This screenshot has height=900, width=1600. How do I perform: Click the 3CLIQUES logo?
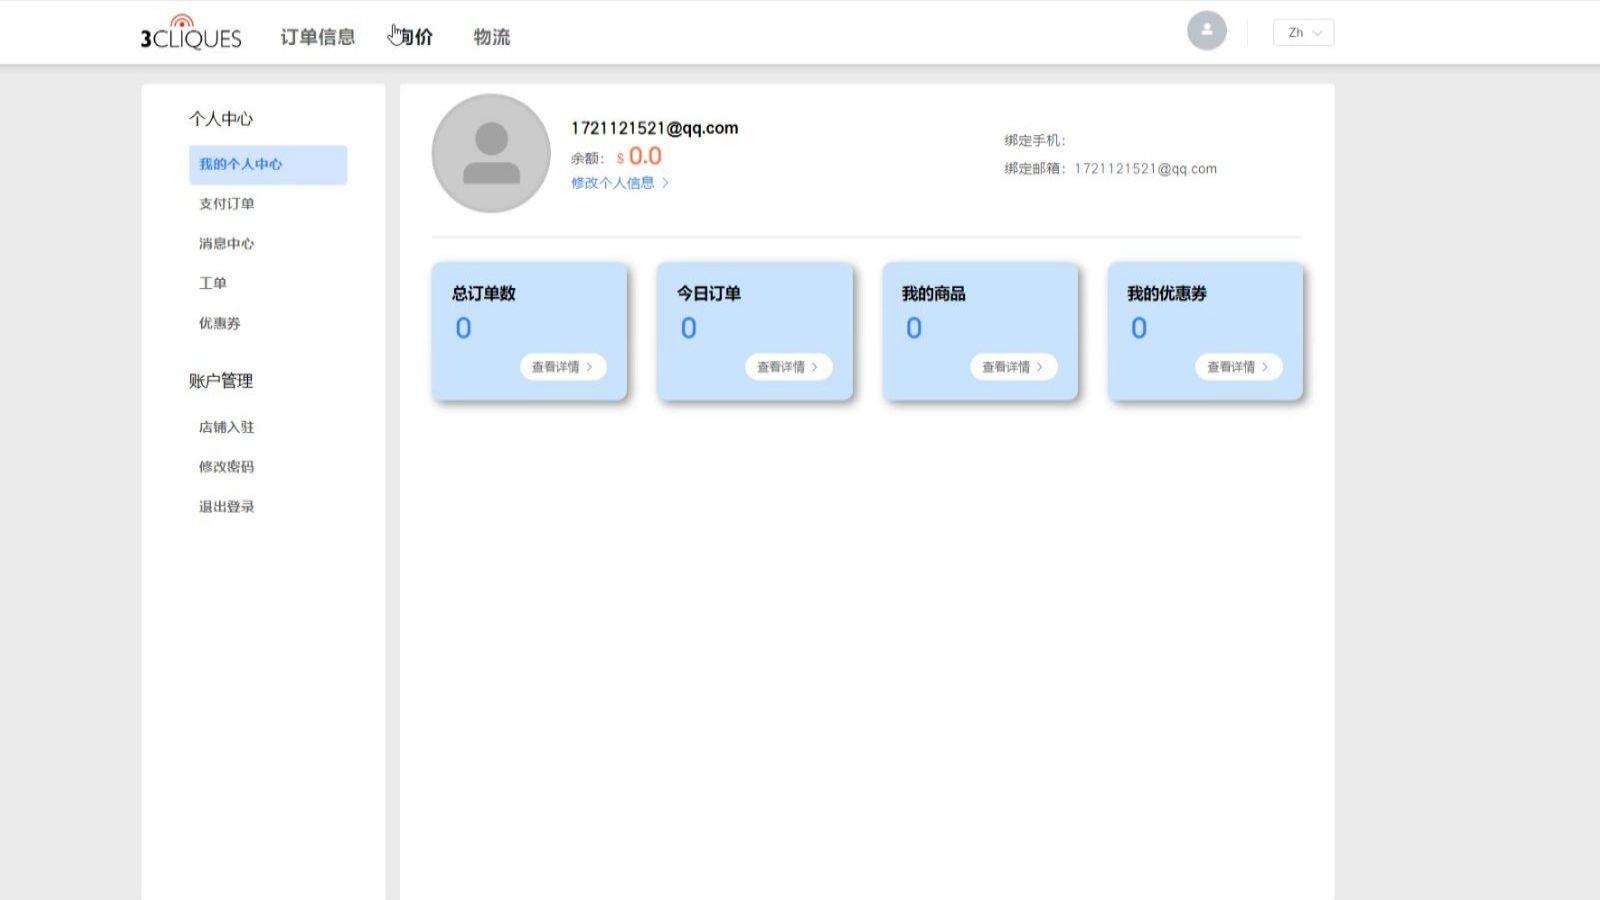(190, 33)
